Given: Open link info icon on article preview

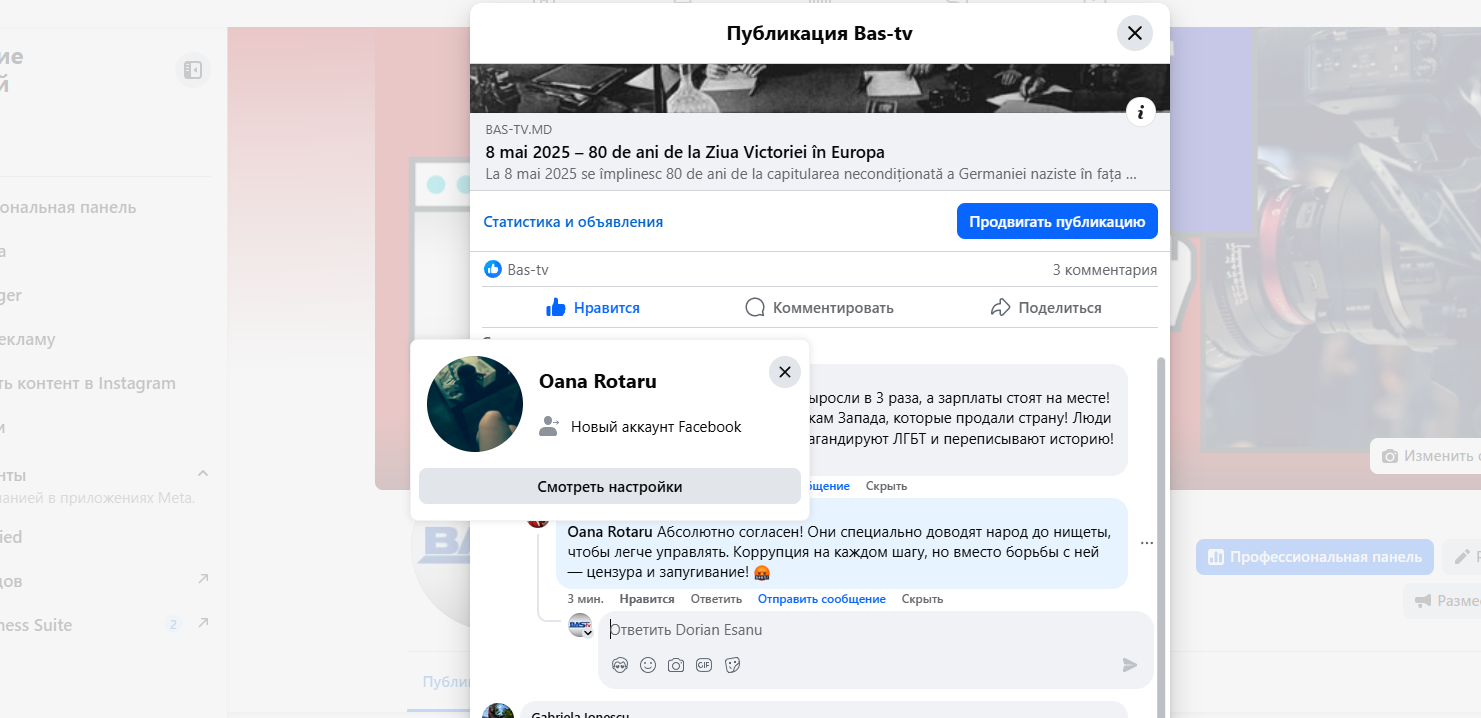Looking at the screenshot, I should pyautogui.click(x=1141, y=112).
